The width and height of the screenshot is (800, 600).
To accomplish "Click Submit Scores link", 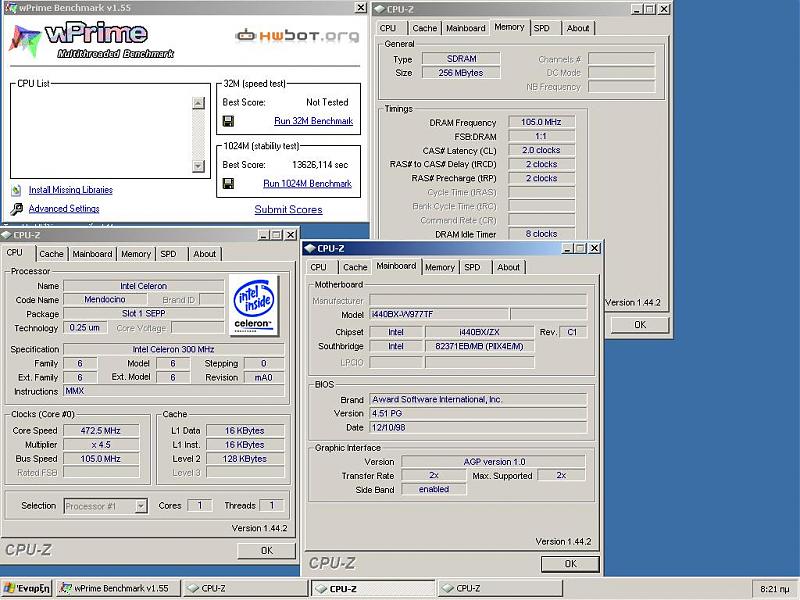I will tap(288, 210).
